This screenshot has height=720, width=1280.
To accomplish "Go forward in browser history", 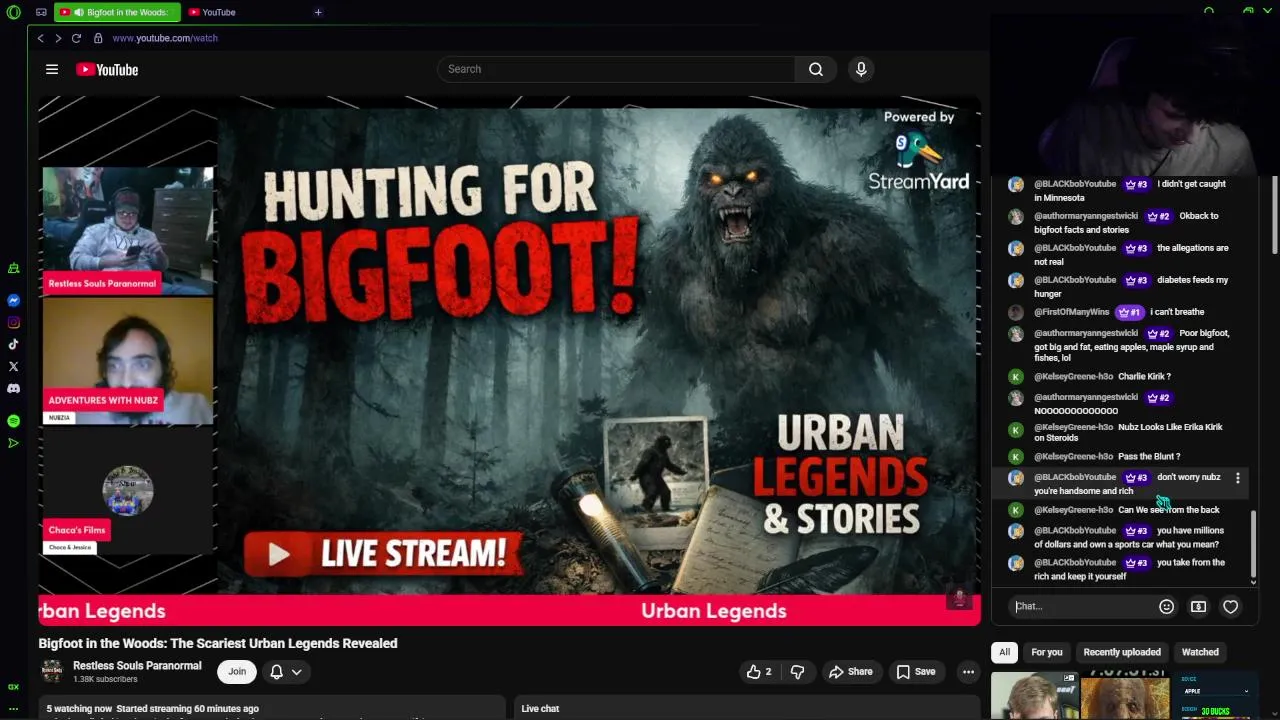I will (58, 38).
